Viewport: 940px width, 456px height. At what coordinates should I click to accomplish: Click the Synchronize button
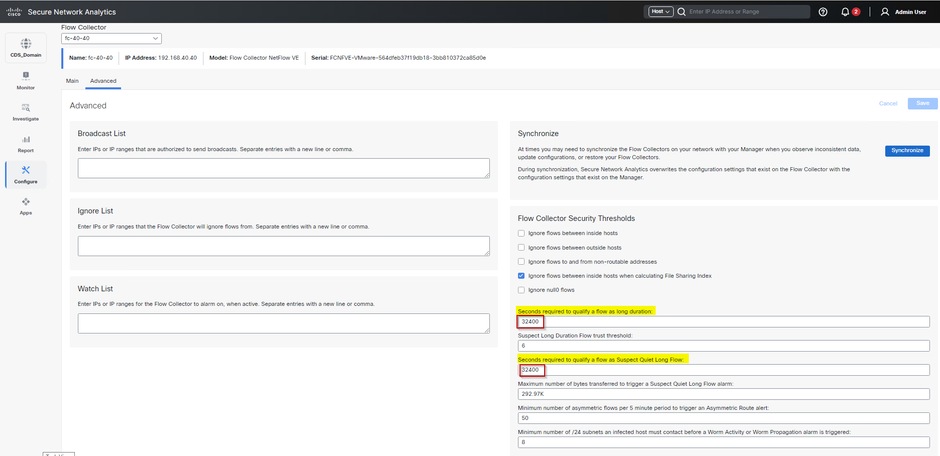[907, 150]
